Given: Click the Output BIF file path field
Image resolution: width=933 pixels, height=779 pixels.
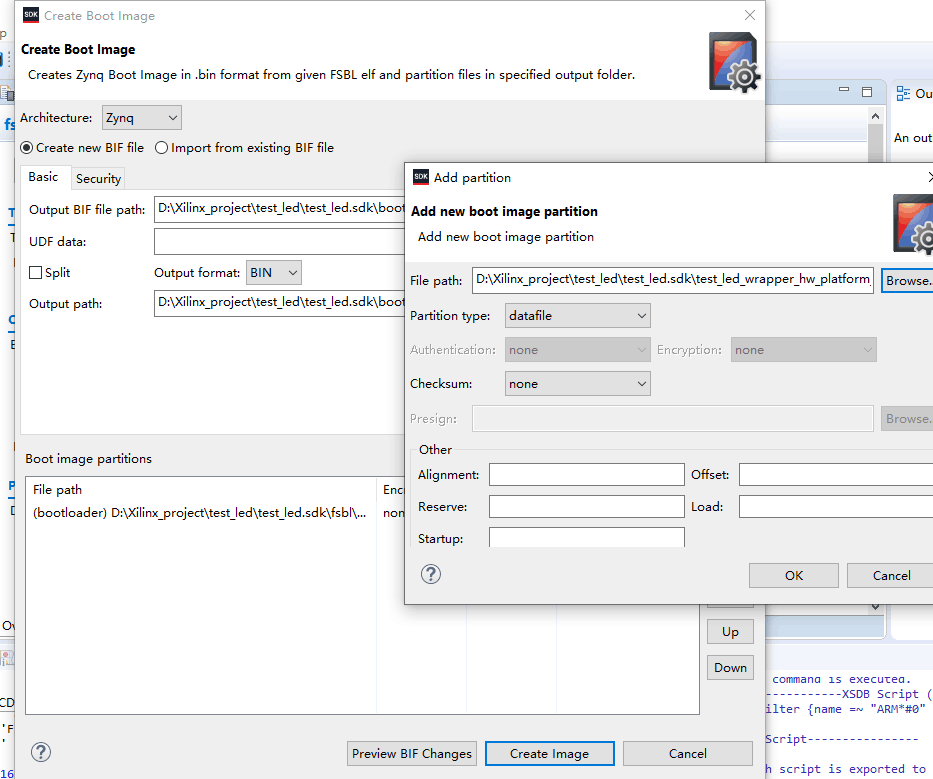Looking at the screenshot, I should (x=279, y=209).
